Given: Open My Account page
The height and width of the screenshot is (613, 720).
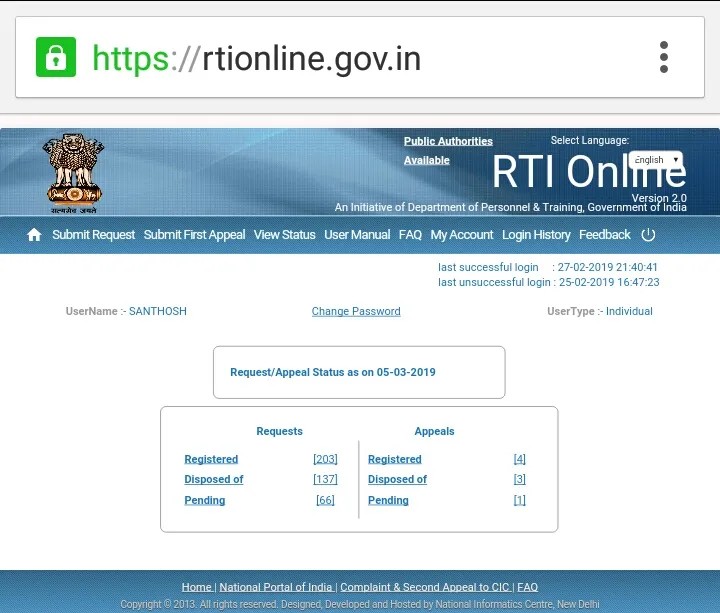Looking at the screenshot, I should coord(461,235).
